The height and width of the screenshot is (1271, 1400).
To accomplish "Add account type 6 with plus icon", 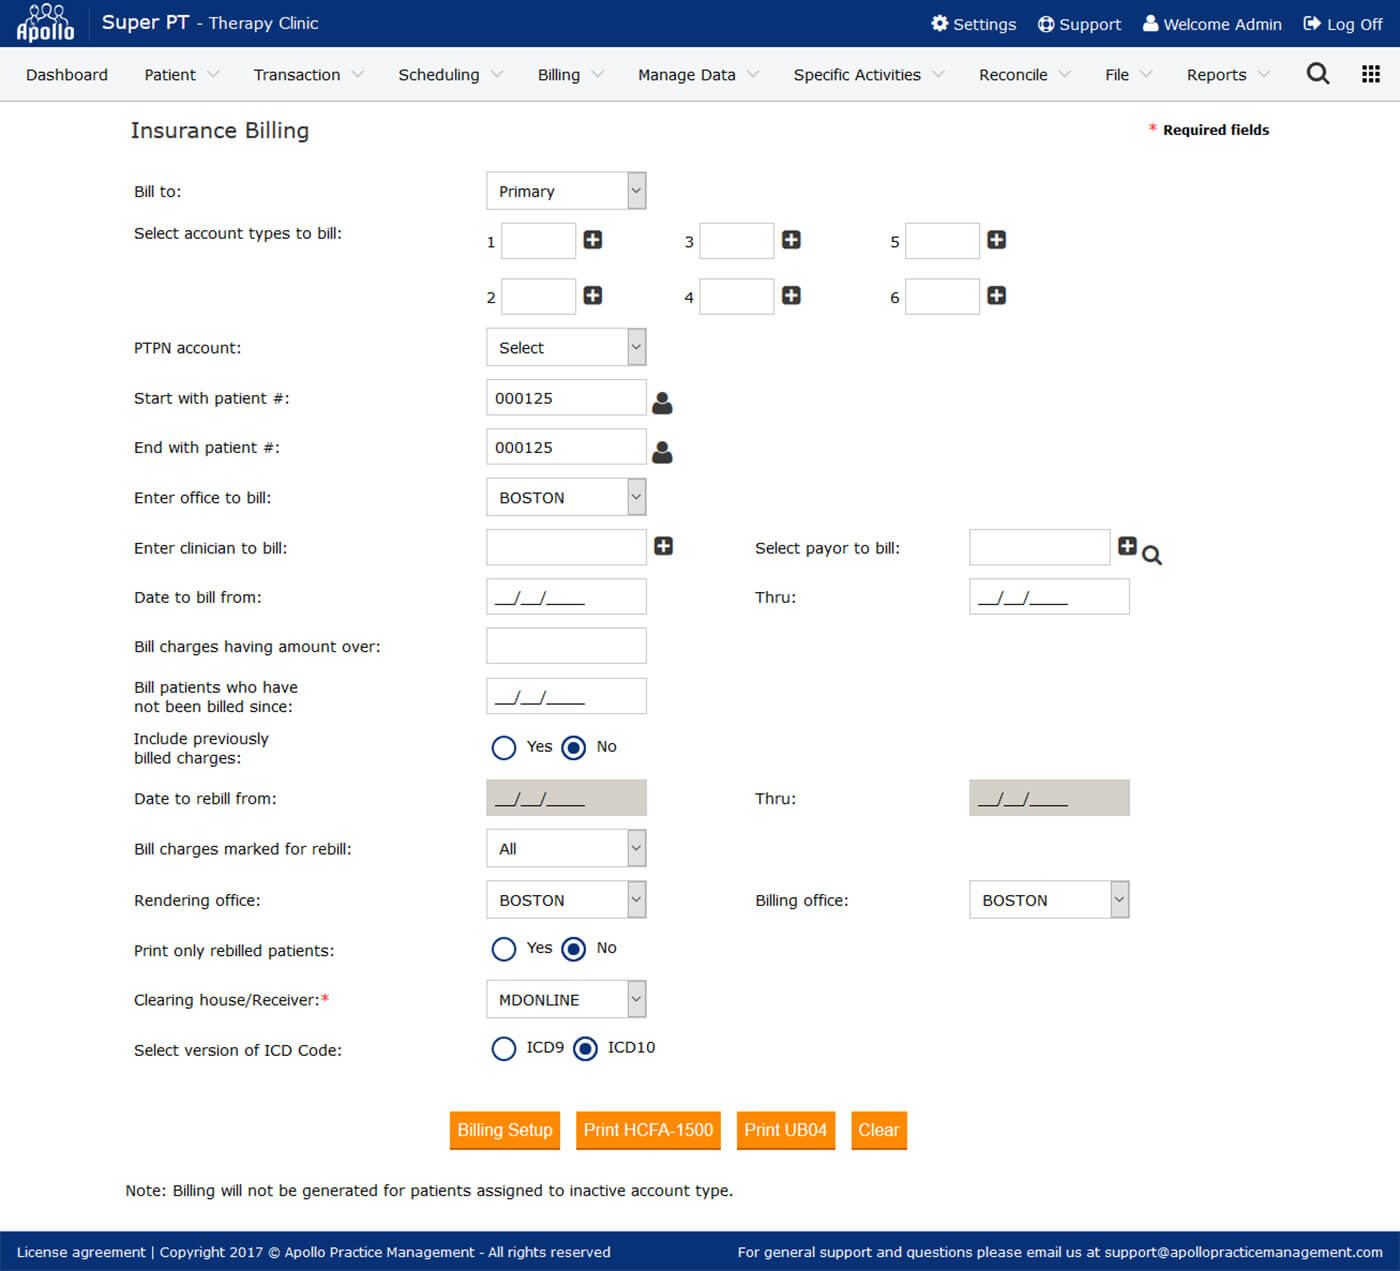I will pyautogui.click(x=996, y=295).
